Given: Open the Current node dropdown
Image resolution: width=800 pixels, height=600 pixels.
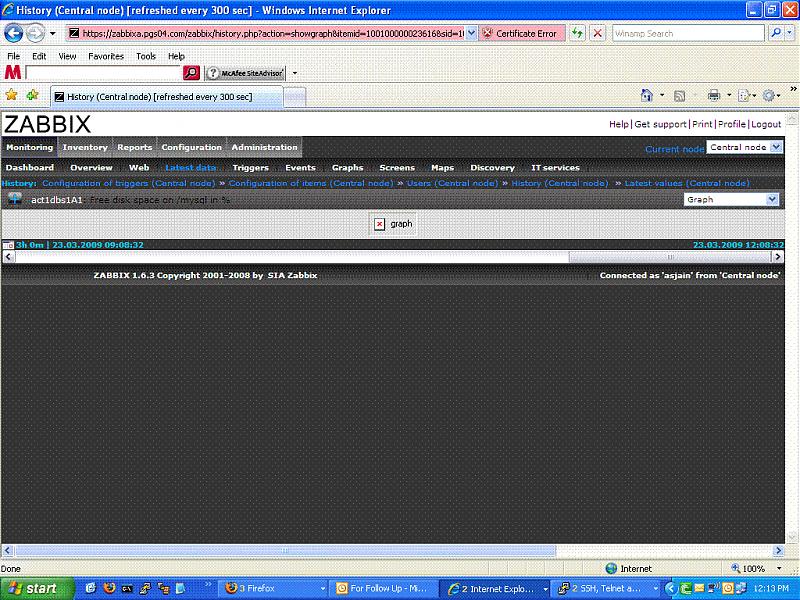Looking at the screenshot, I should tap(744, 147).
